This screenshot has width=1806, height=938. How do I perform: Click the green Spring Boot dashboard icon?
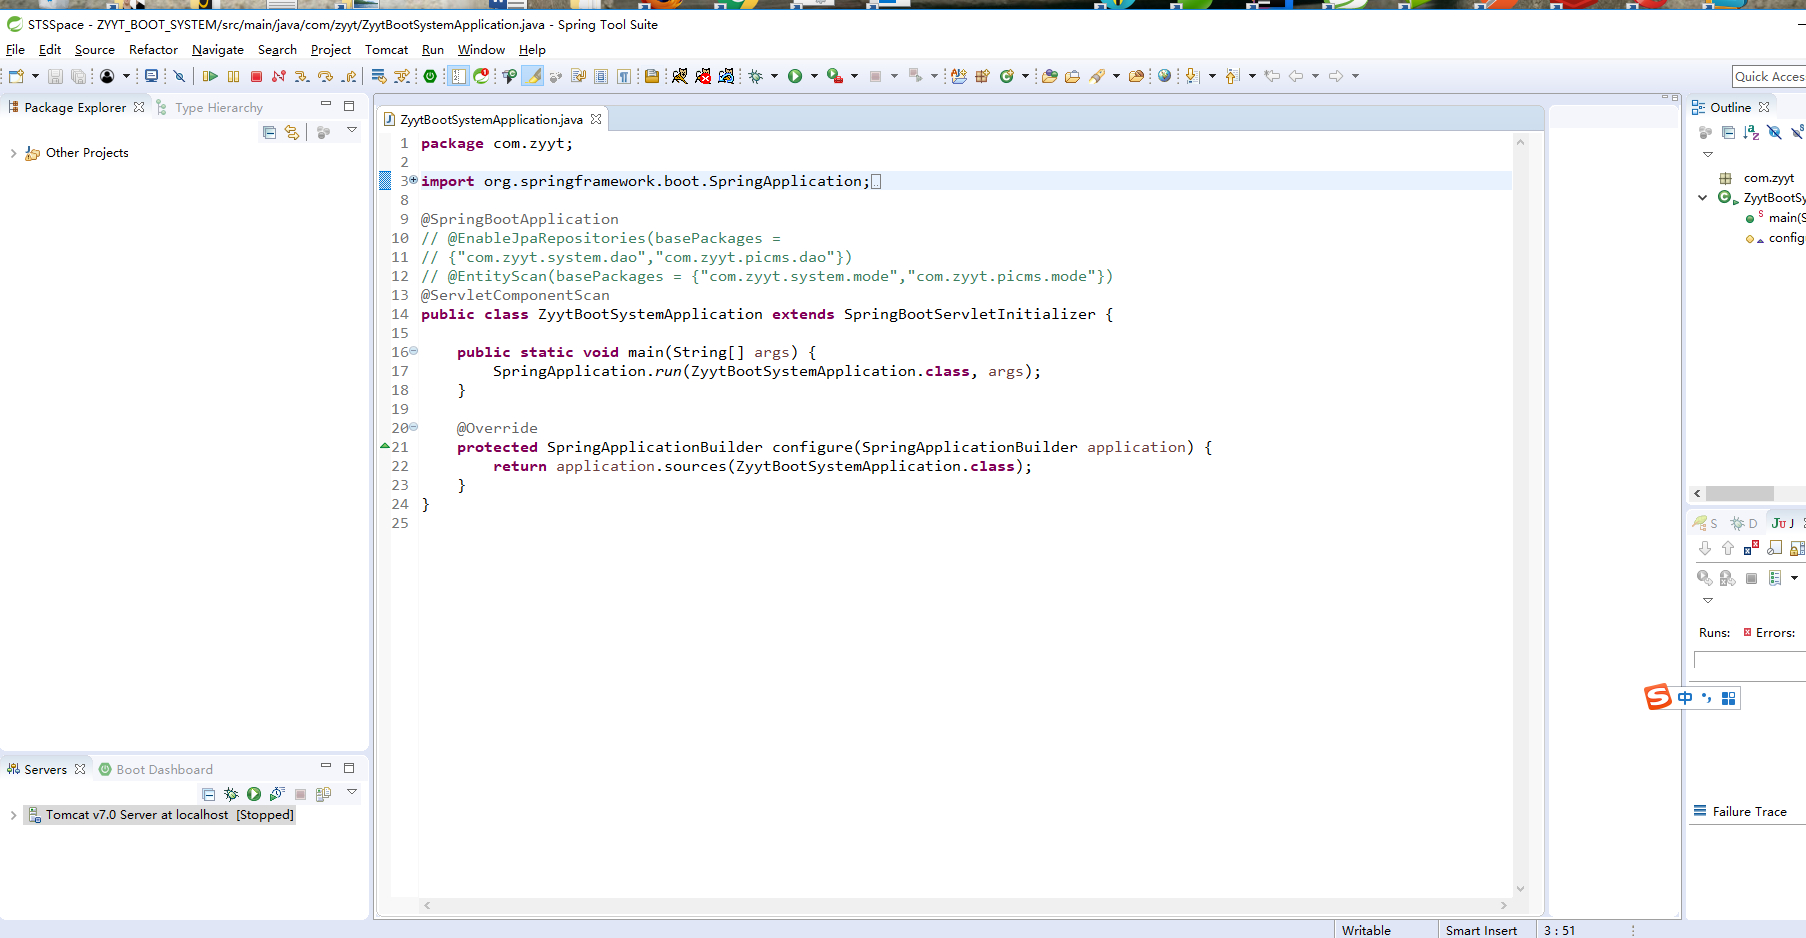point(430,76)
